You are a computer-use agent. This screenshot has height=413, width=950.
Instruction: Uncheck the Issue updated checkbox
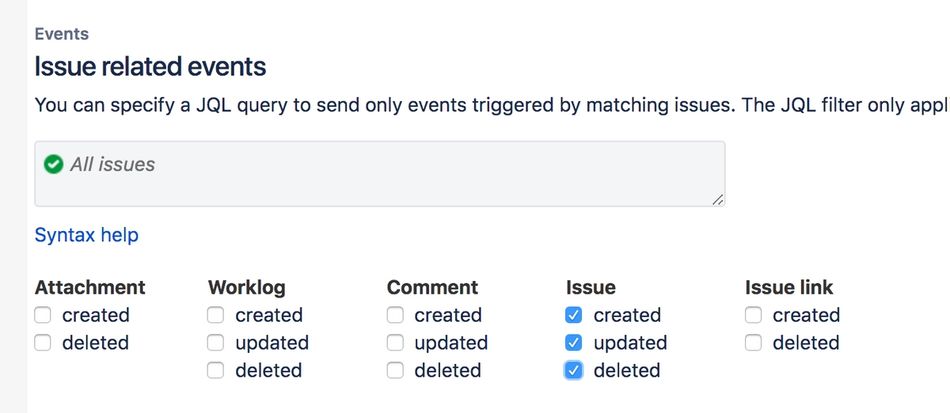(574, 343)
